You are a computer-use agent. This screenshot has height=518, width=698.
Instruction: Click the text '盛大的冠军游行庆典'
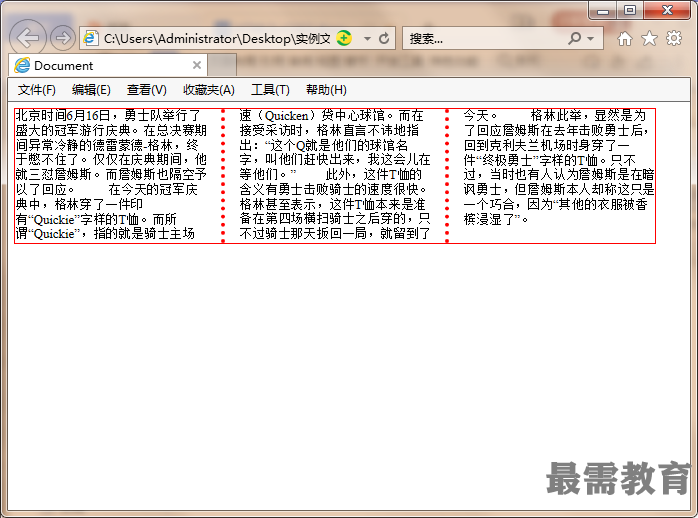coord(73,130)
